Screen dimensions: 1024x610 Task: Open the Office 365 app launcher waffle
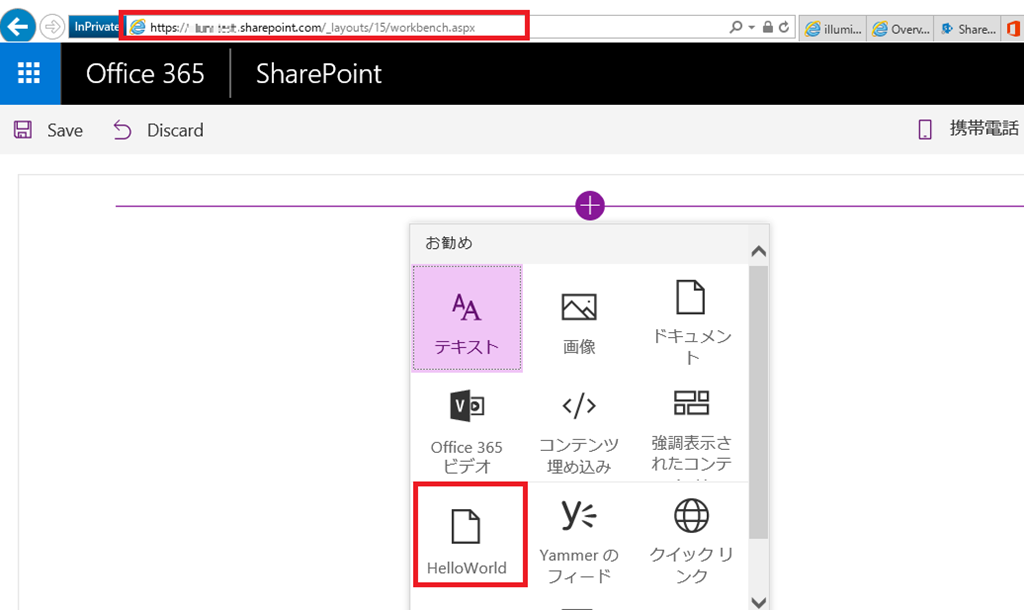click(x=29, y=73)
